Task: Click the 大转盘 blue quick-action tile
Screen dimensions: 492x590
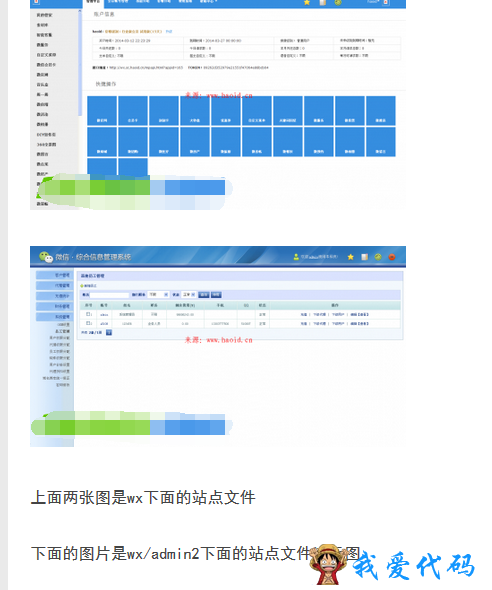Action: (195, 110)
